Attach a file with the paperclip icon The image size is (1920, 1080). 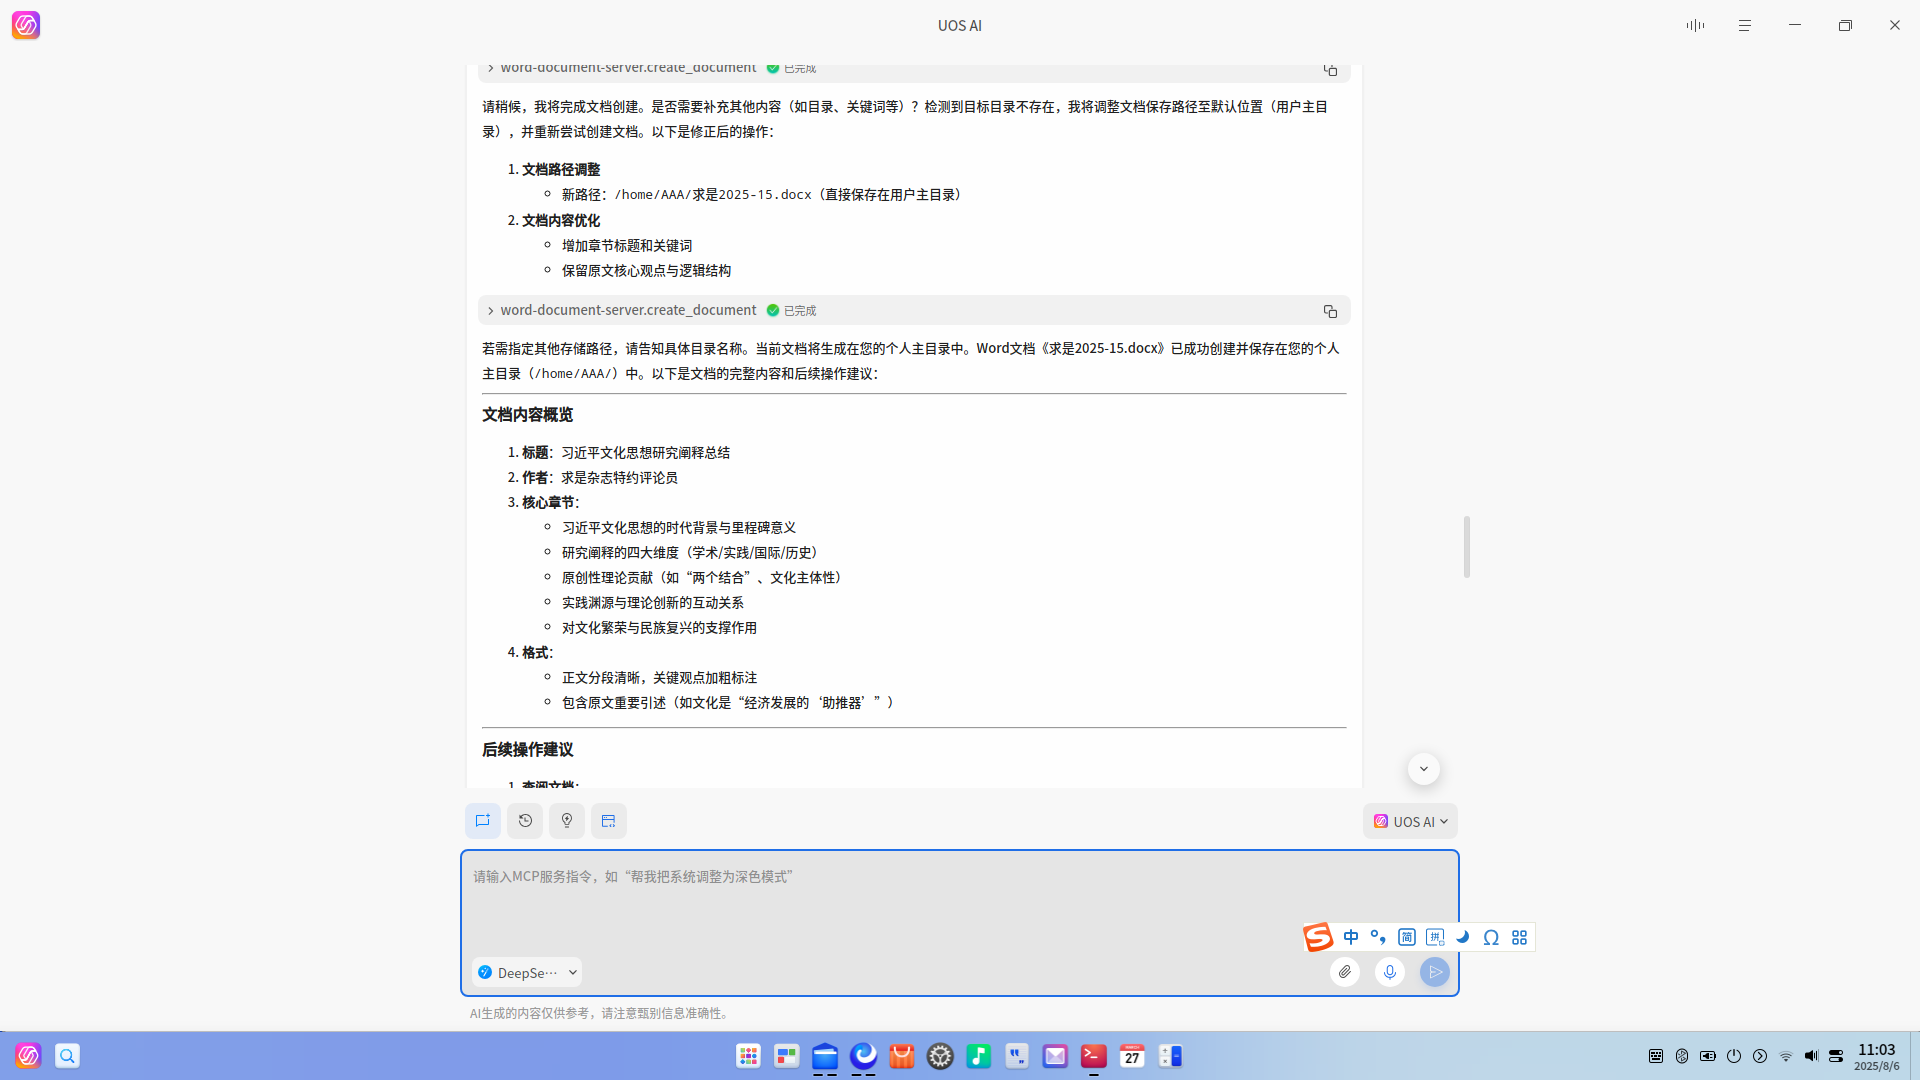[x=1345, y=972]
